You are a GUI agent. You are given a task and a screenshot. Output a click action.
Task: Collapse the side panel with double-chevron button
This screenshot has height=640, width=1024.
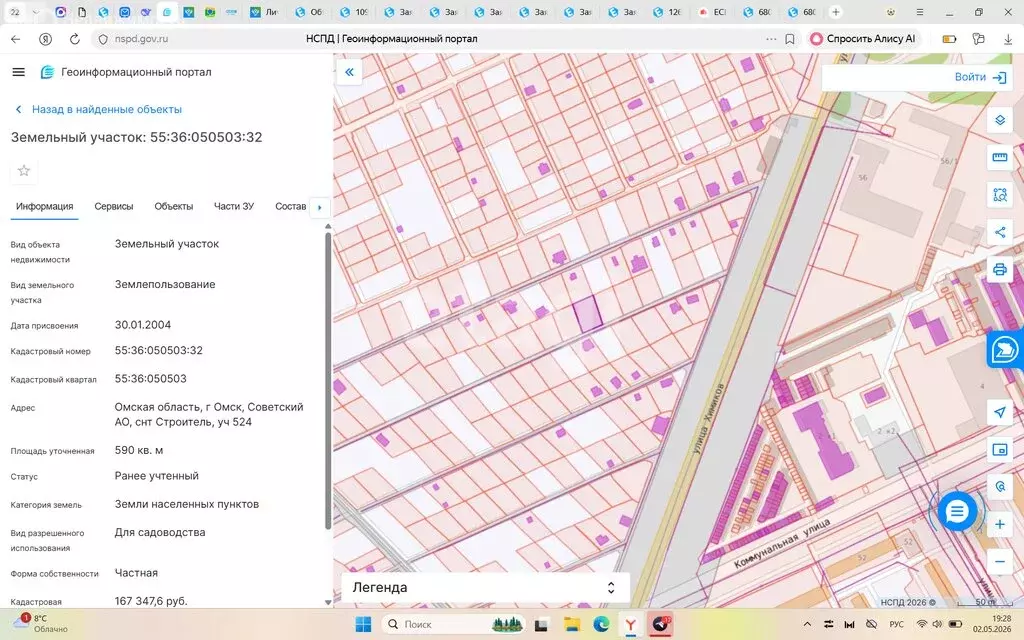349,72
